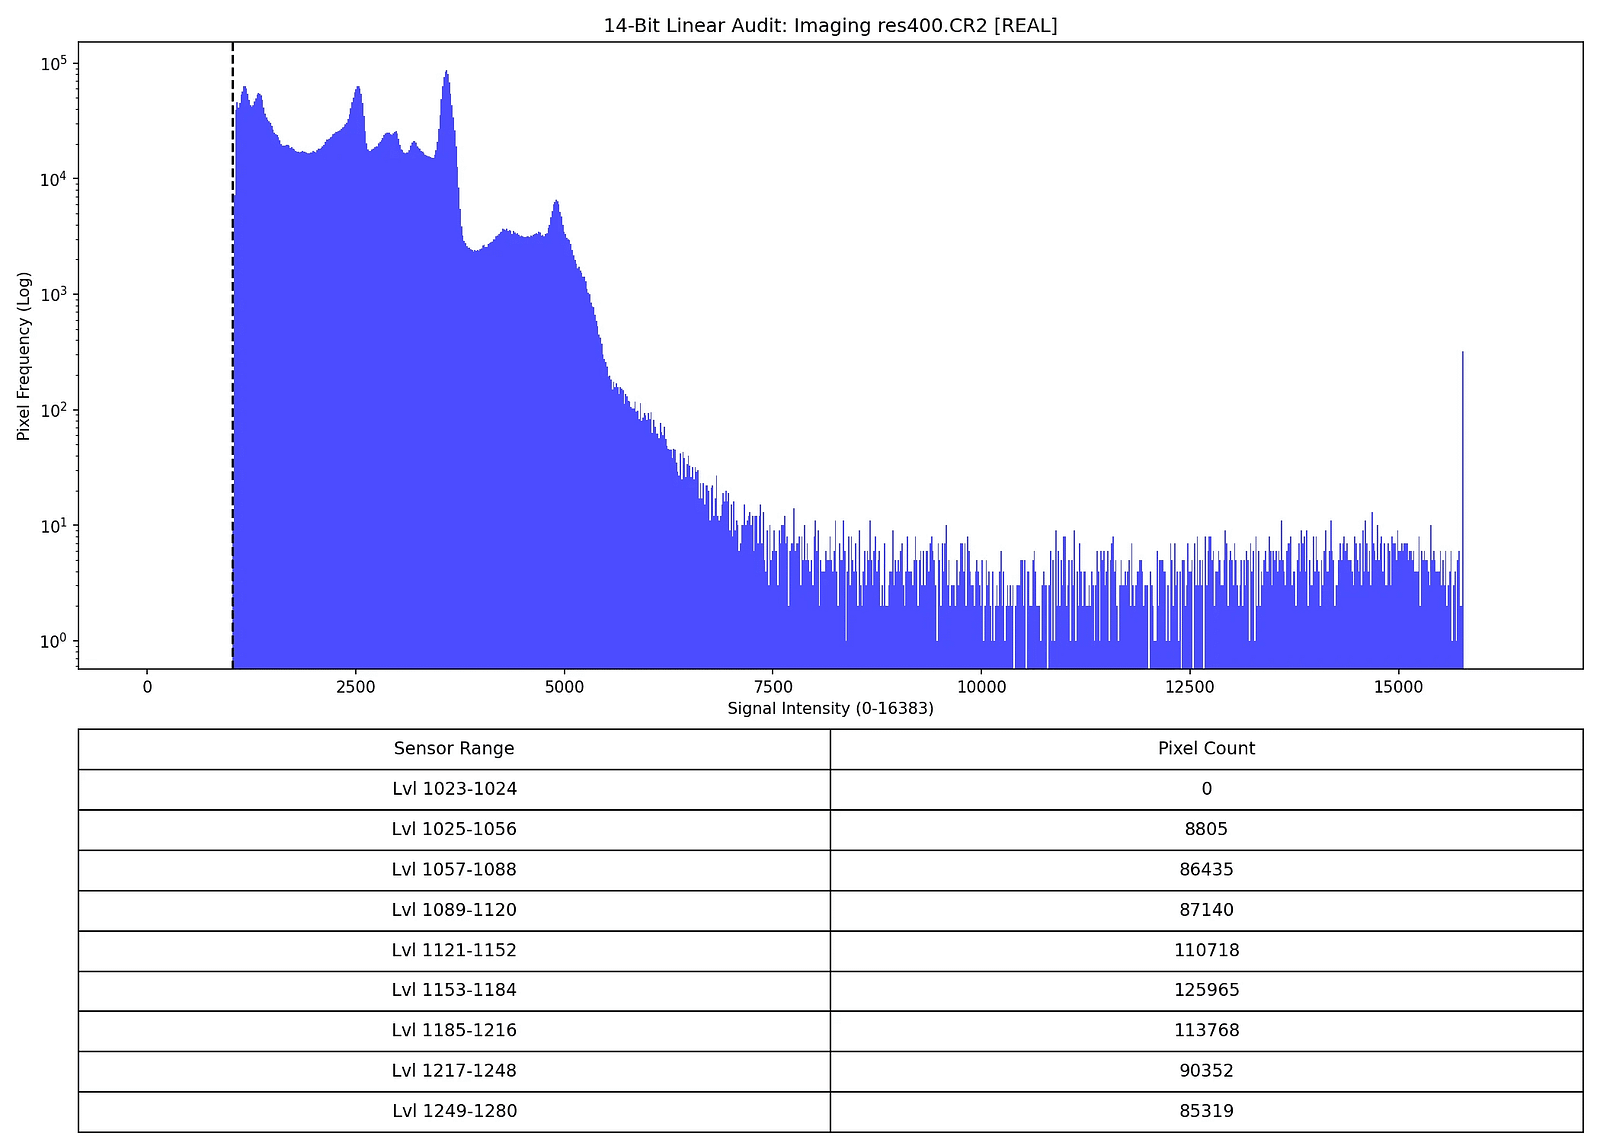Click the row labeled "Lvl 1023-1024"
Image resolution: width=1600 pixels, height=1143 pixels.
455,789
